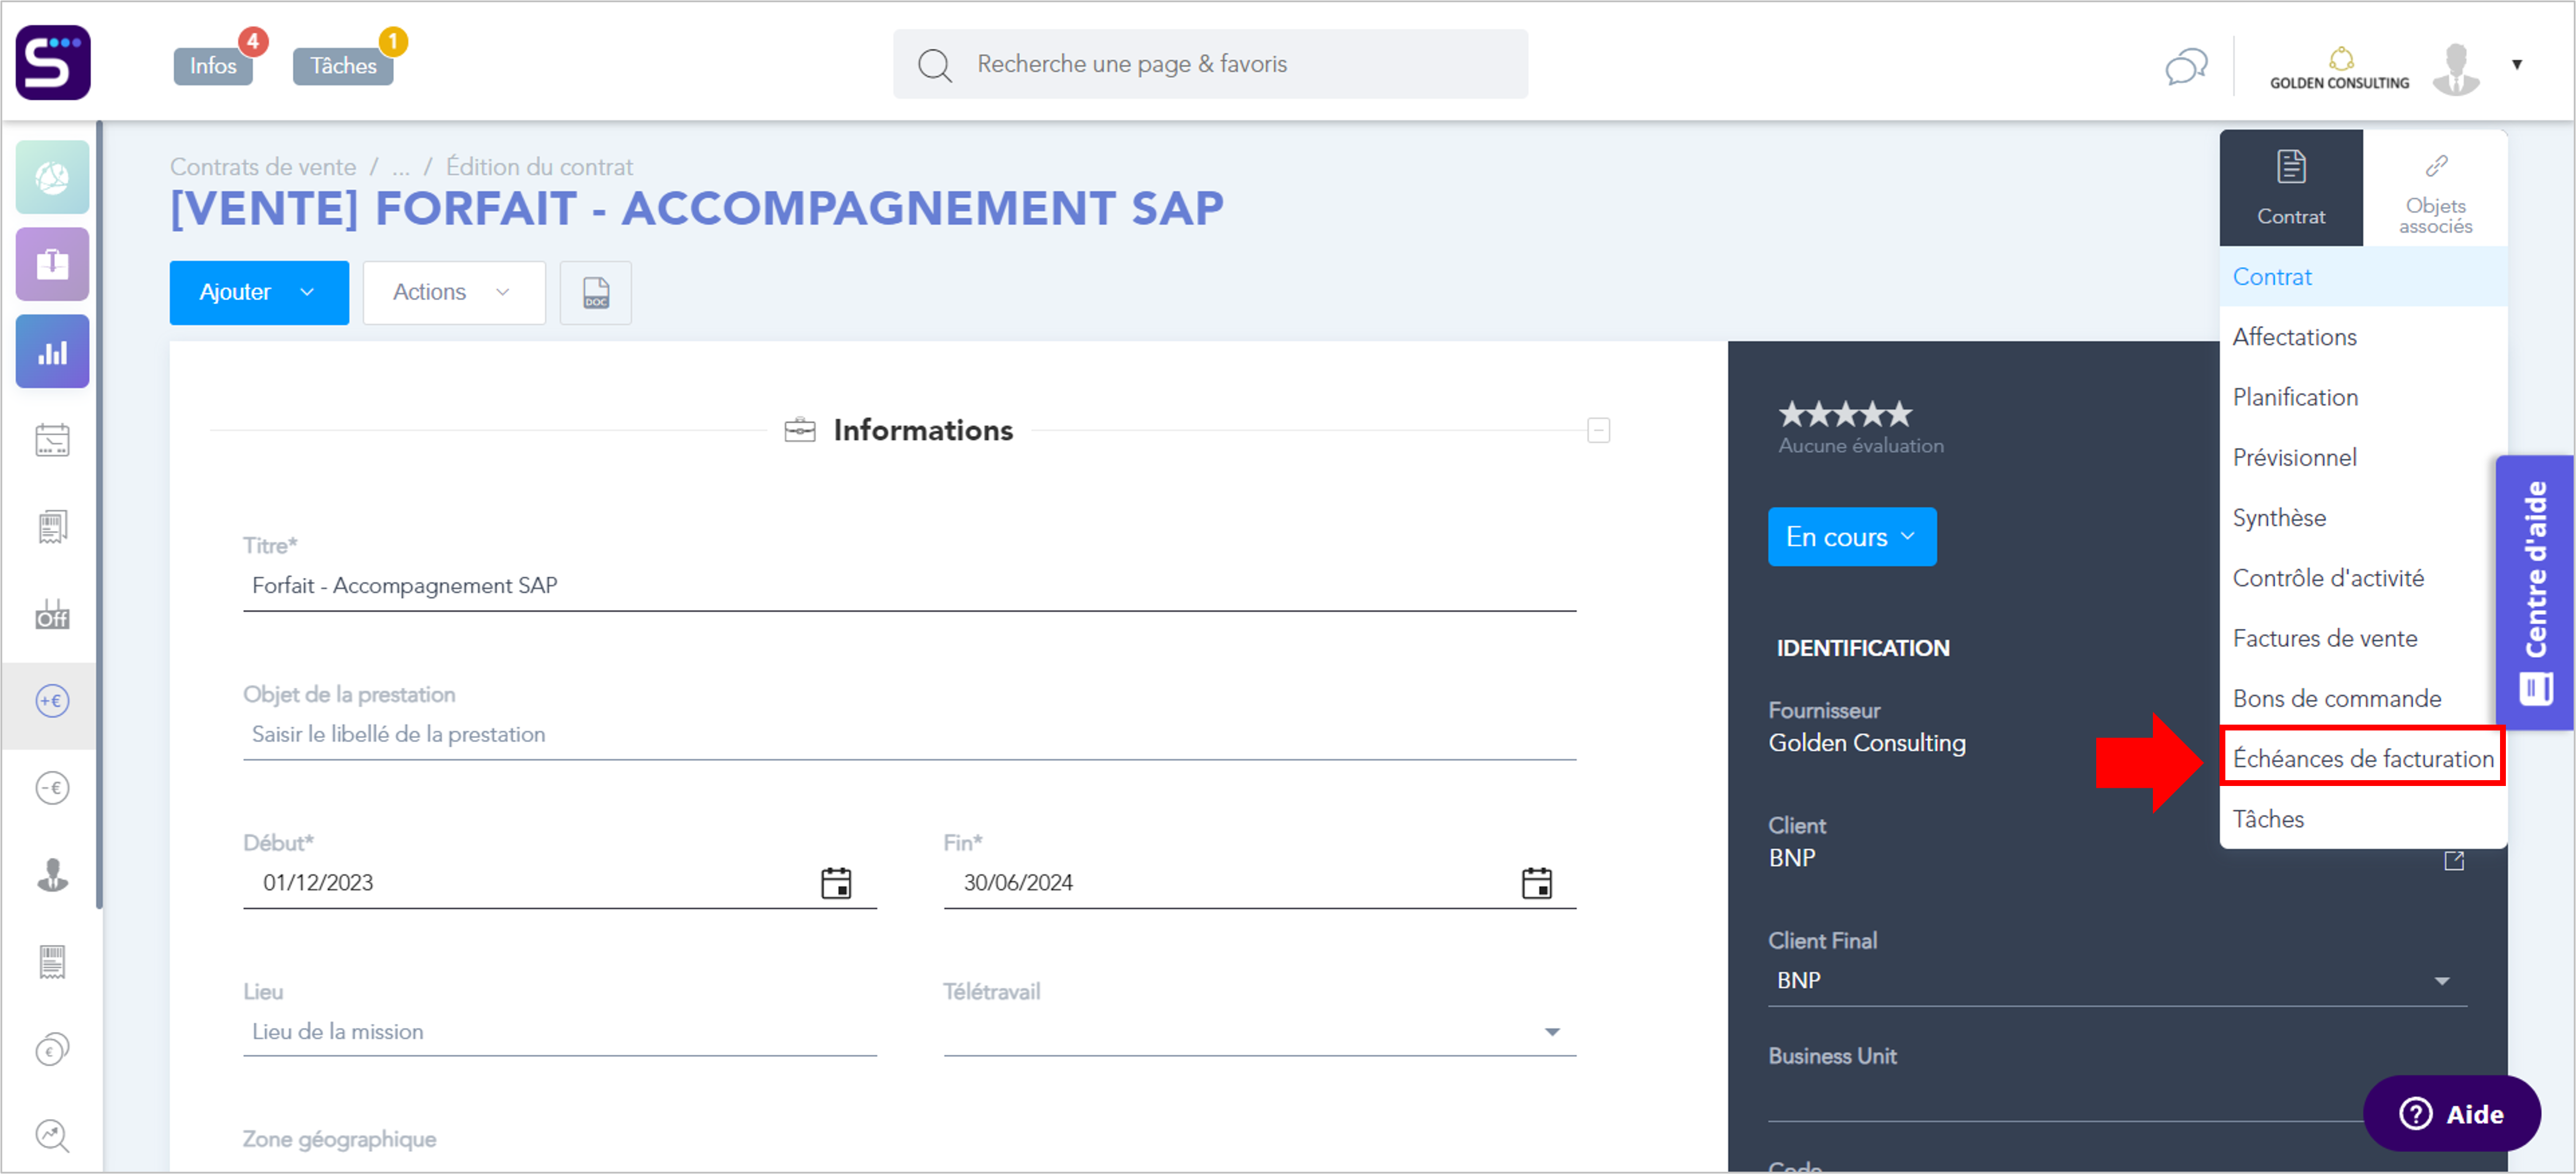Click the Titre input field

(909, 586)
